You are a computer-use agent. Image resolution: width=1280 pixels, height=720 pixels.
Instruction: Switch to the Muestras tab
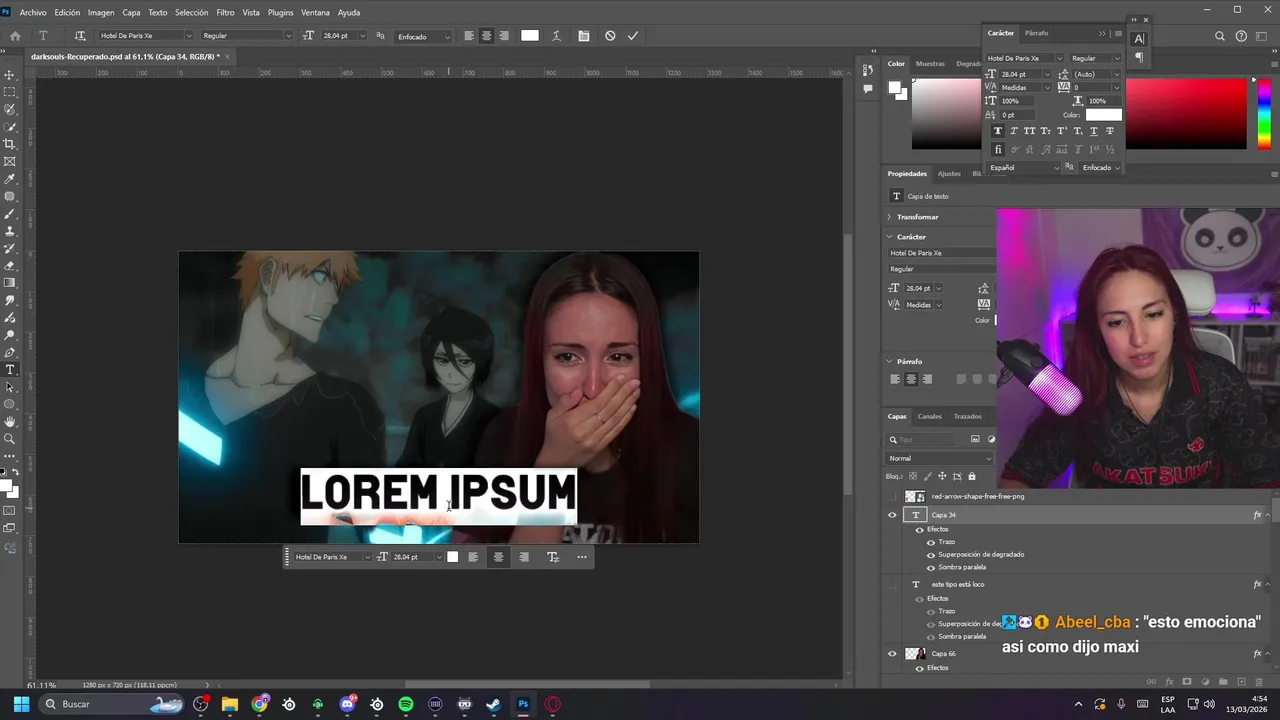(x=930, y=63)
